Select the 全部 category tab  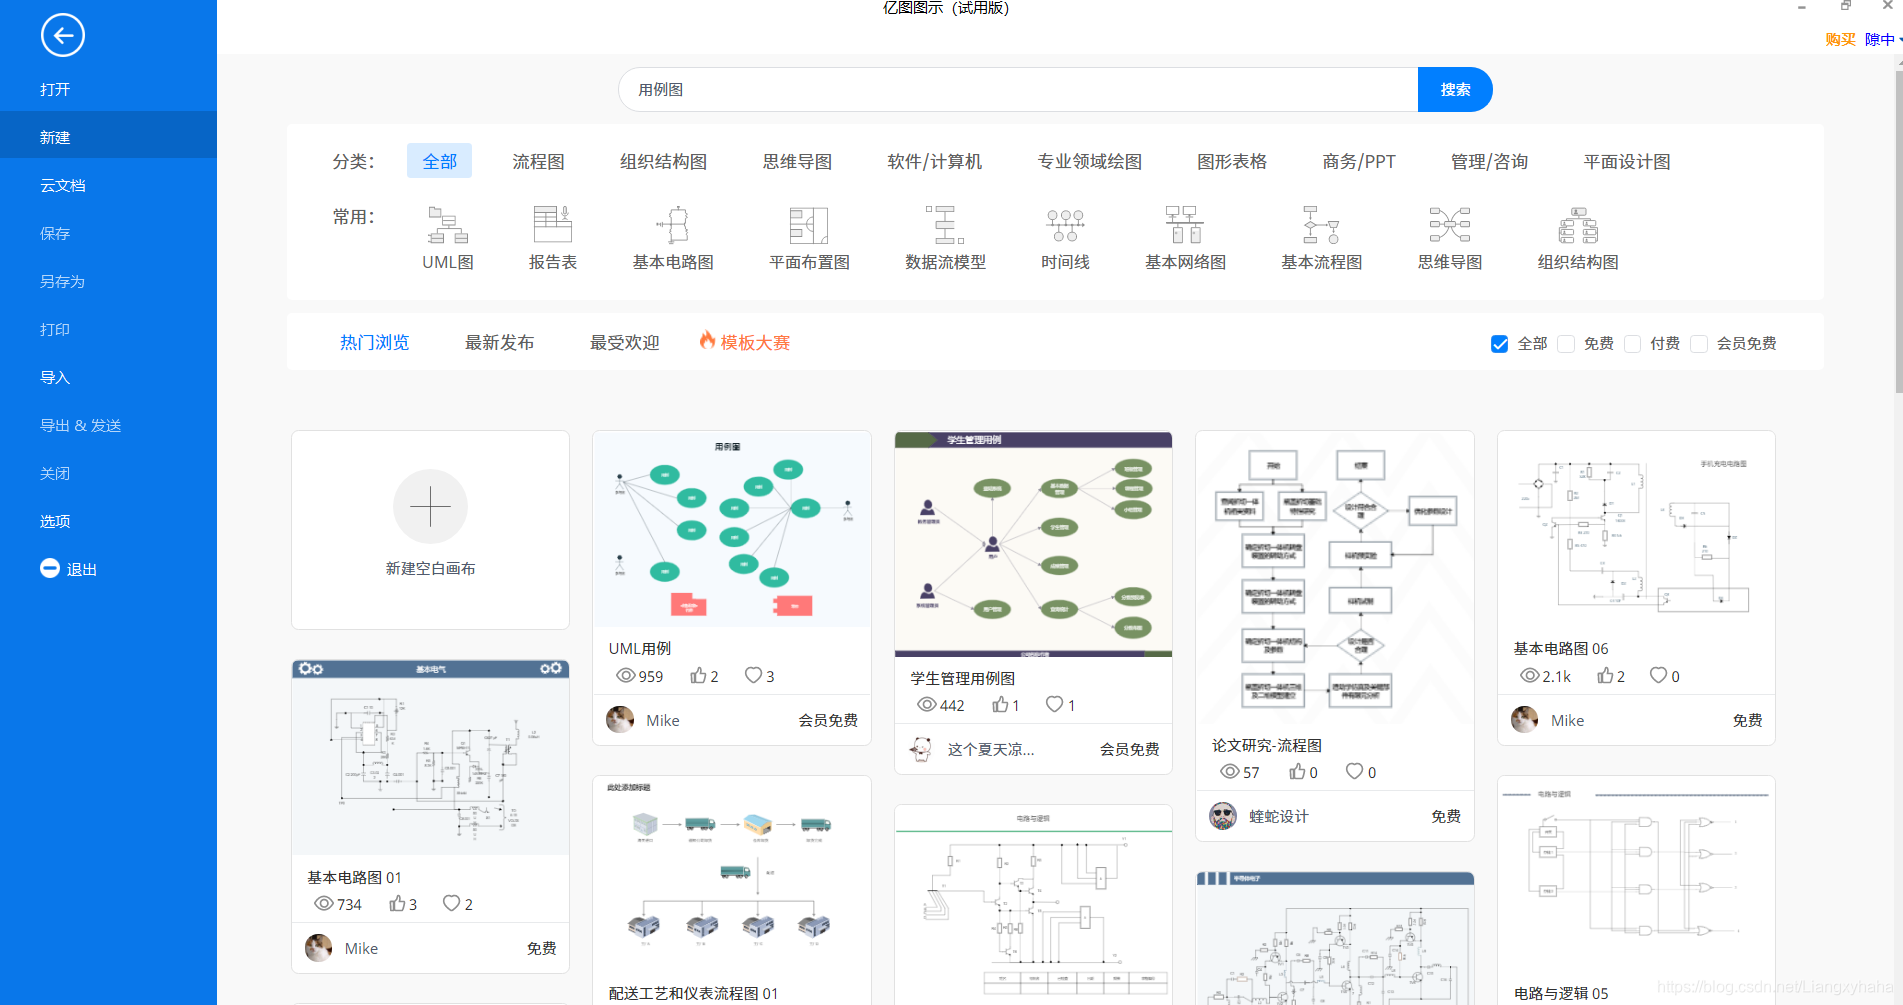pos(439,161)
